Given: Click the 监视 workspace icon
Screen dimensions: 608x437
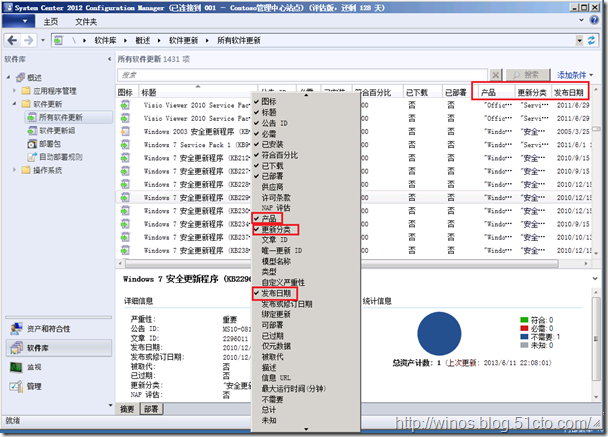Looking at the screenshot, I should (16, 367).
